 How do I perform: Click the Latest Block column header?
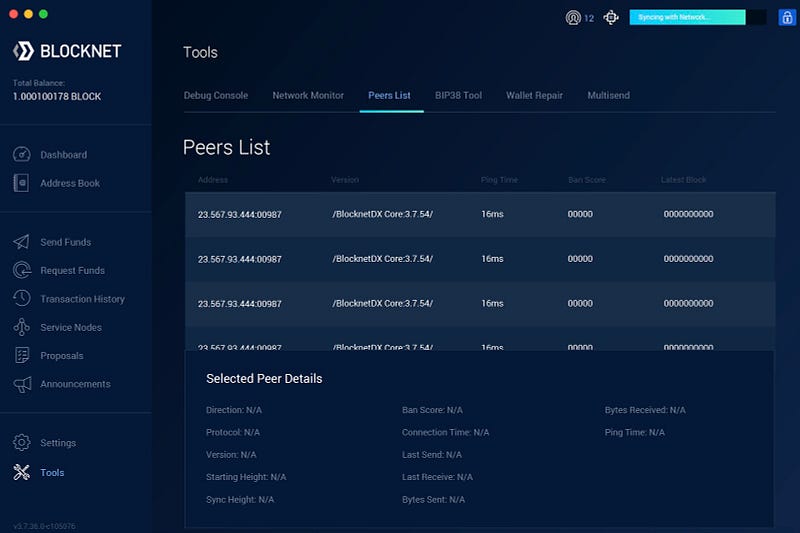pos(683,180)
